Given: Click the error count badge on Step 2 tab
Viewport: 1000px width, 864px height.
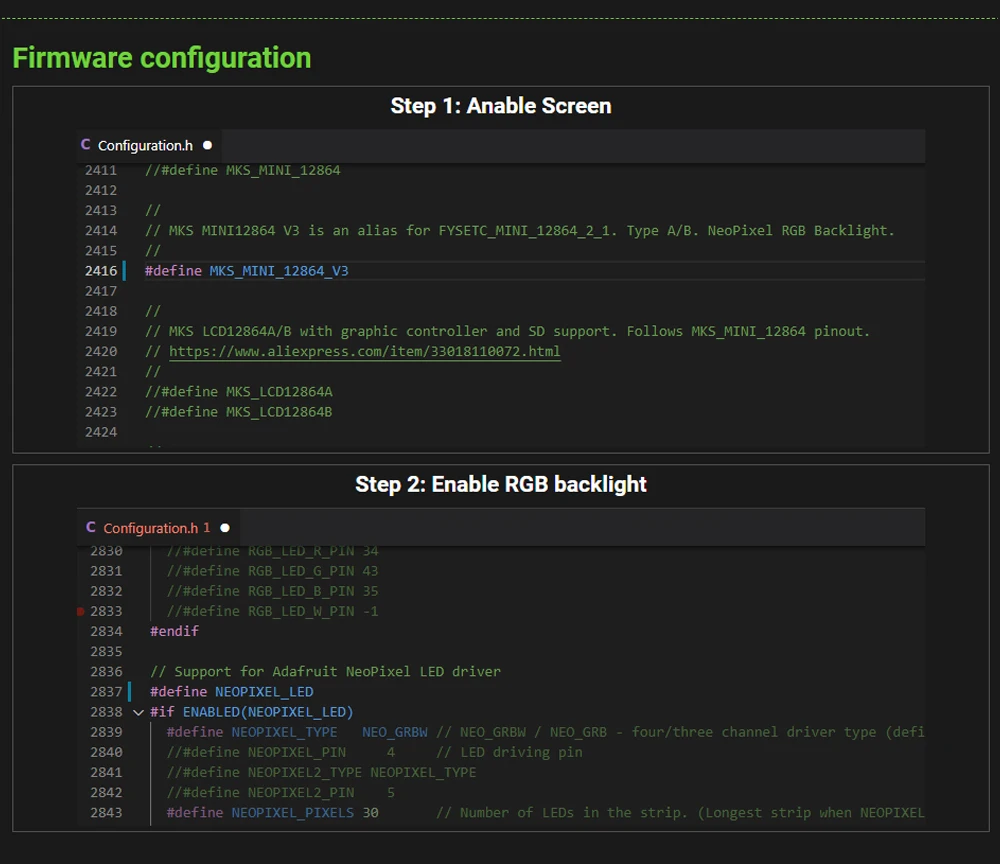Looking at the screenshot, I should (207, 528).
